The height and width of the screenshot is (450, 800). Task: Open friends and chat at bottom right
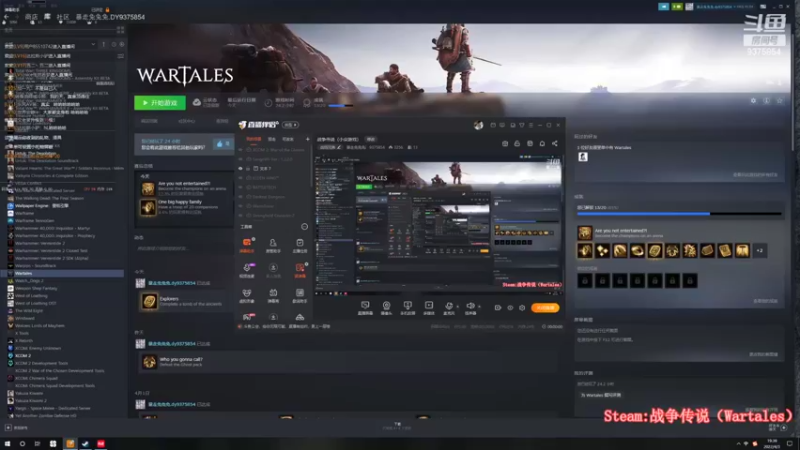[x=778, y=428]
